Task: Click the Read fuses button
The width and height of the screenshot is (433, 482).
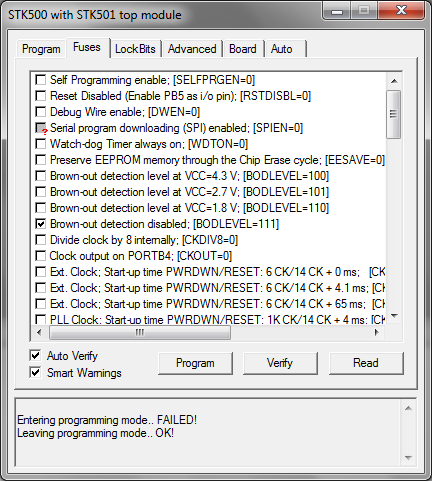Action: (x=366, y=363)
